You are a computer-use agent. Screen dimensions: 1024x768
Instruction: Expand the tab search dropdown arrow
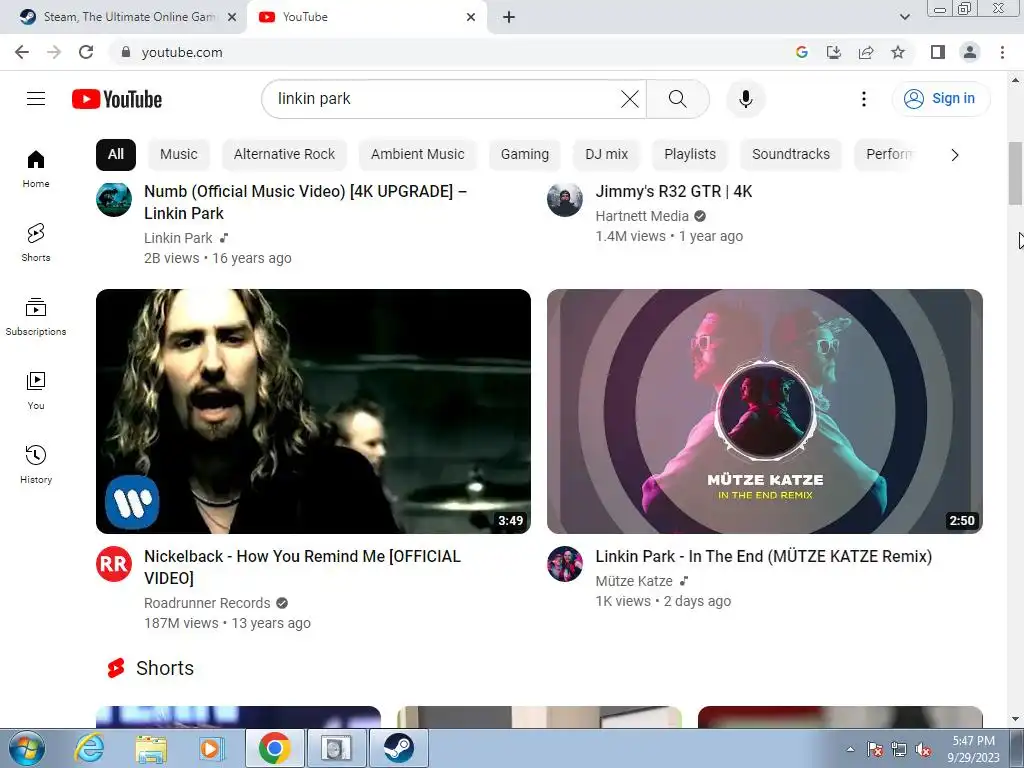(904, 17)
